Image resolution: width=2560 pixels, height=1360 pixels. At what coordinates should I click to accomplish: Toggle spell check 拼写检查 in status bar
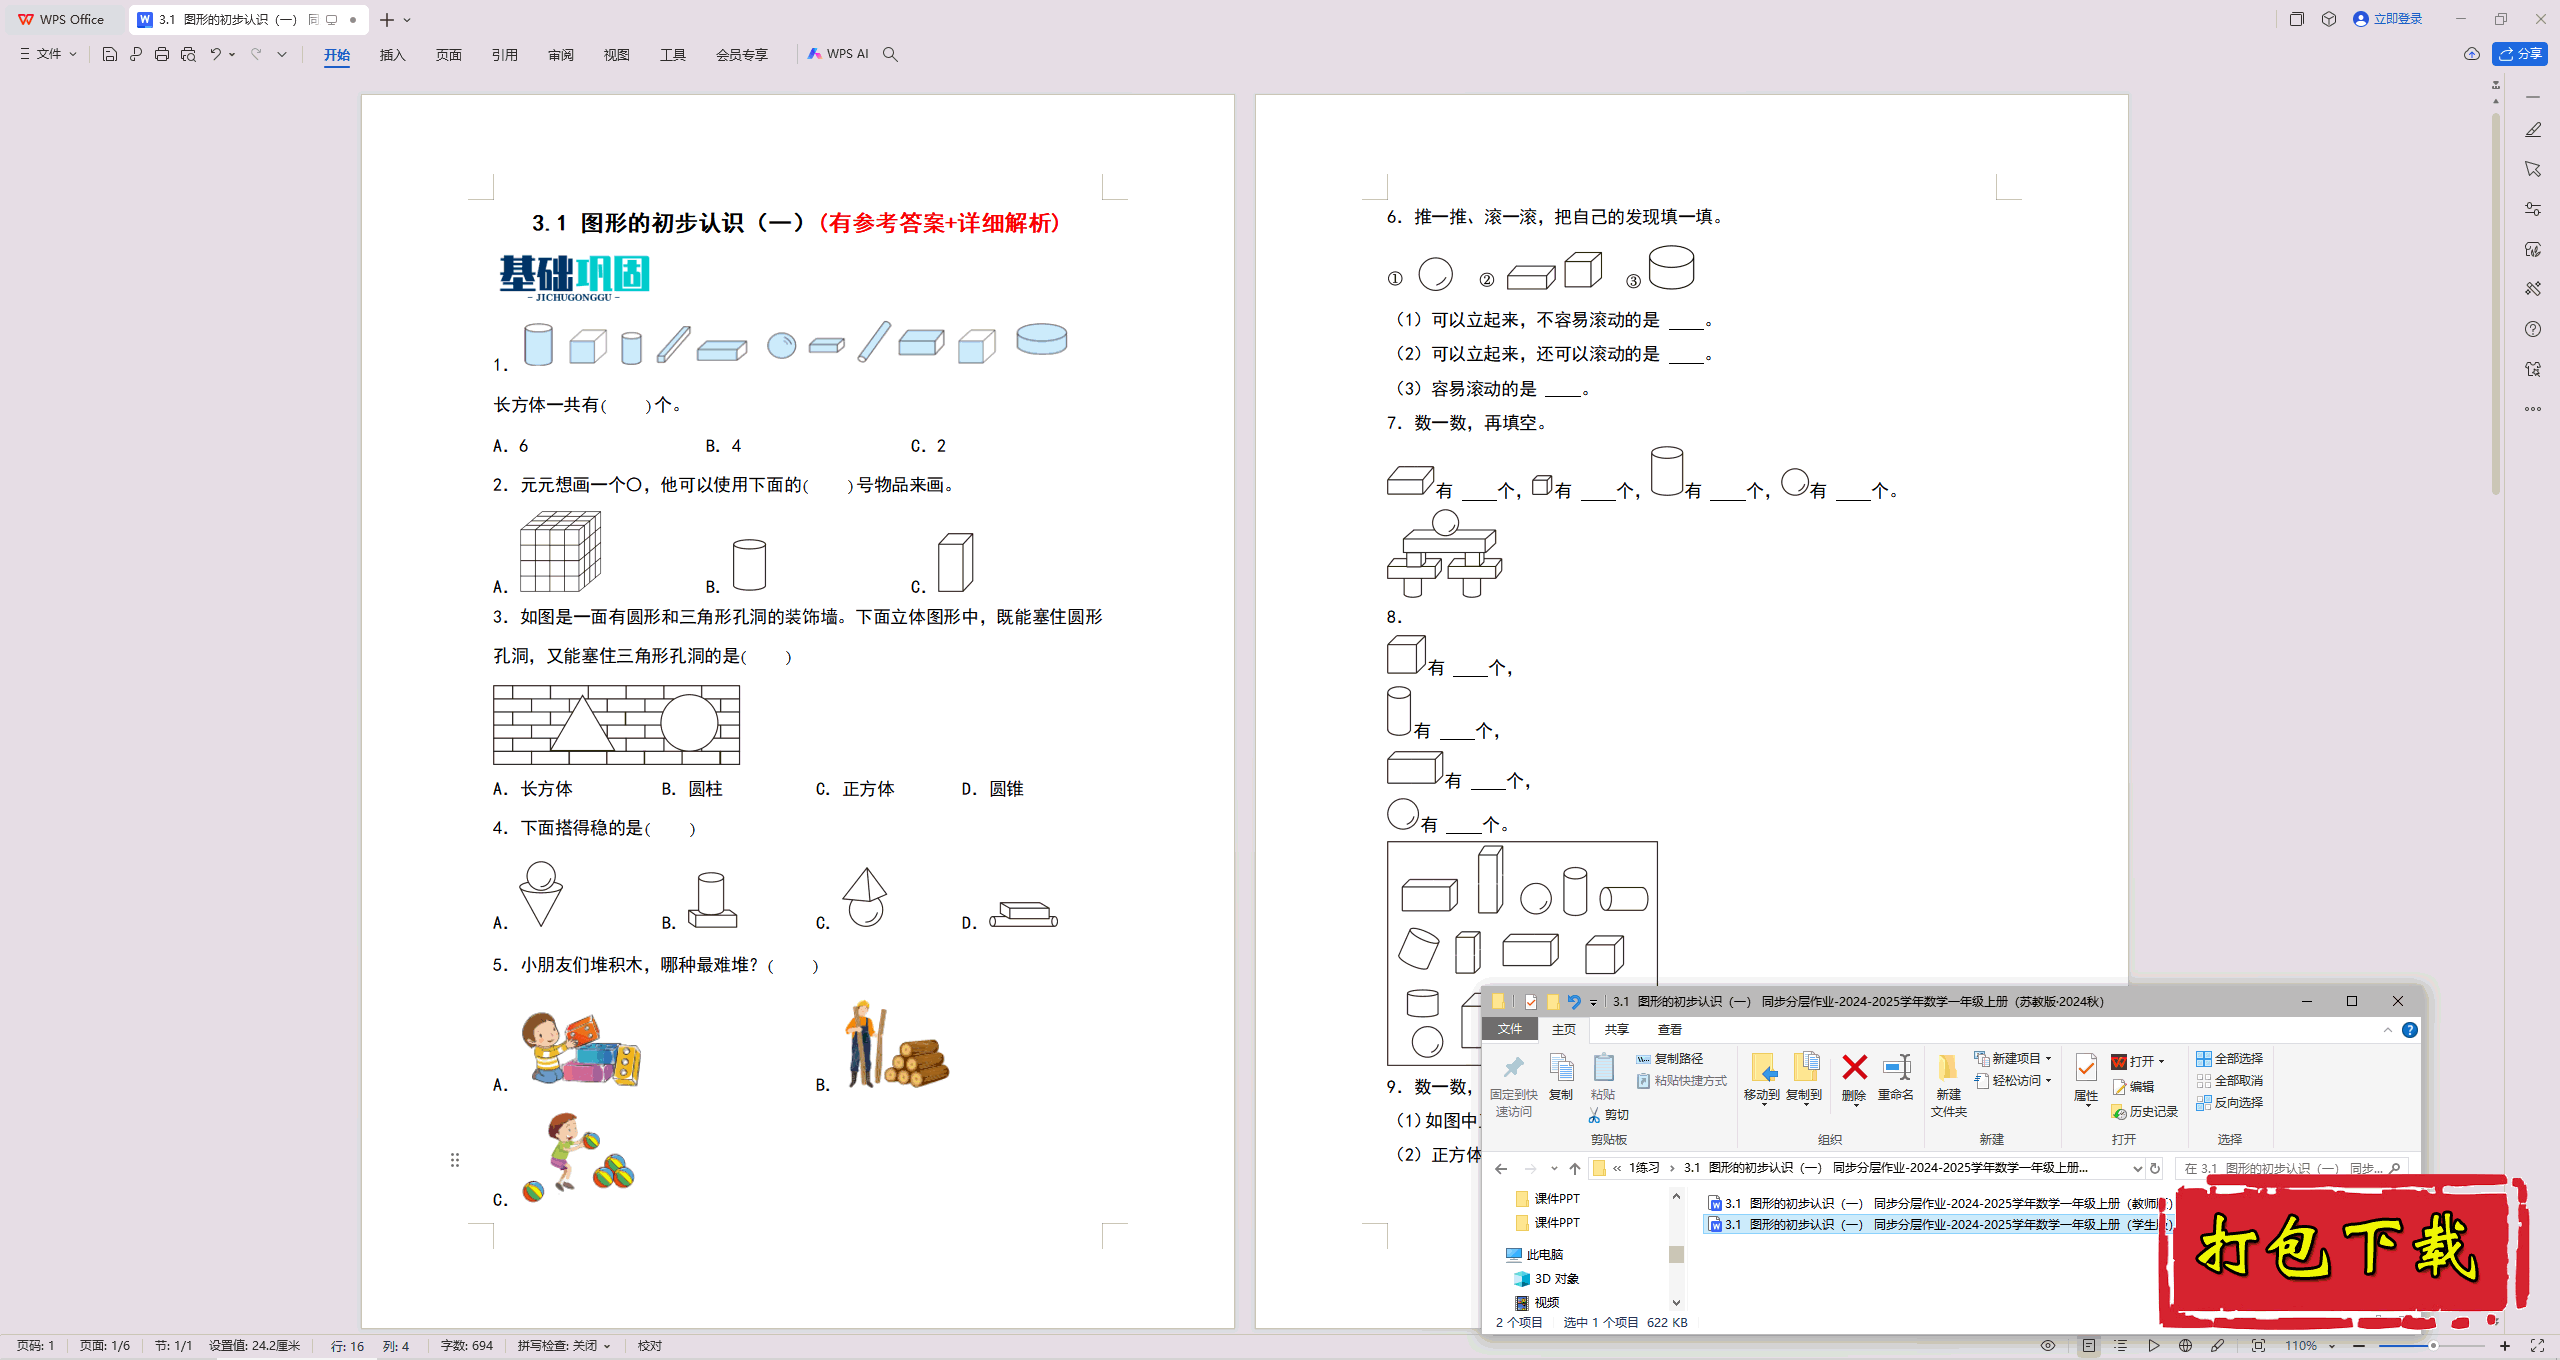564,1346
